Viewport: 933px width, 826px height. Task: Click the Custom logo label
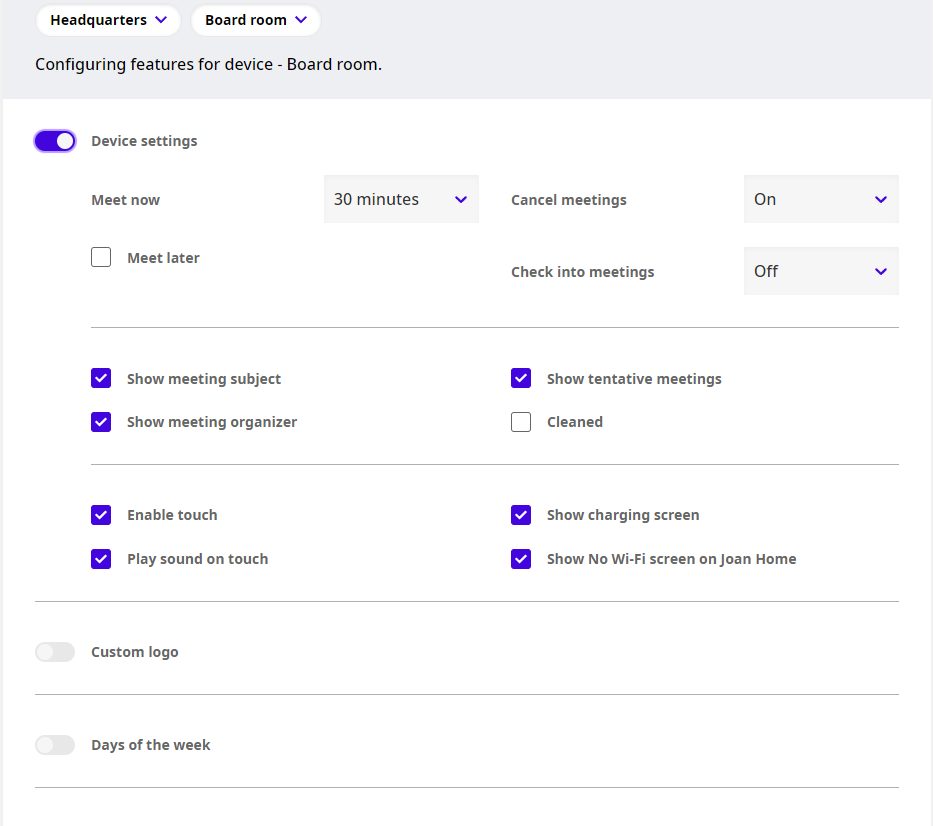[x=134, y=652]
